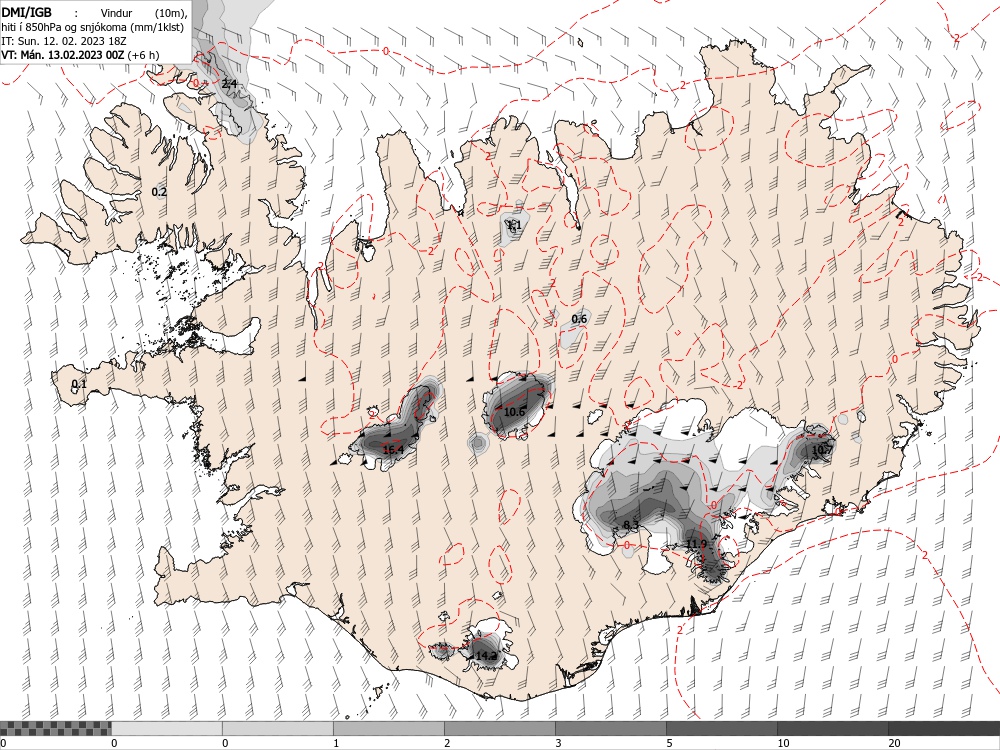The height and width of the screenshot is (750, 1000).
Task: Click the 10.6 snowfall value label
Action: pos(514,412)
